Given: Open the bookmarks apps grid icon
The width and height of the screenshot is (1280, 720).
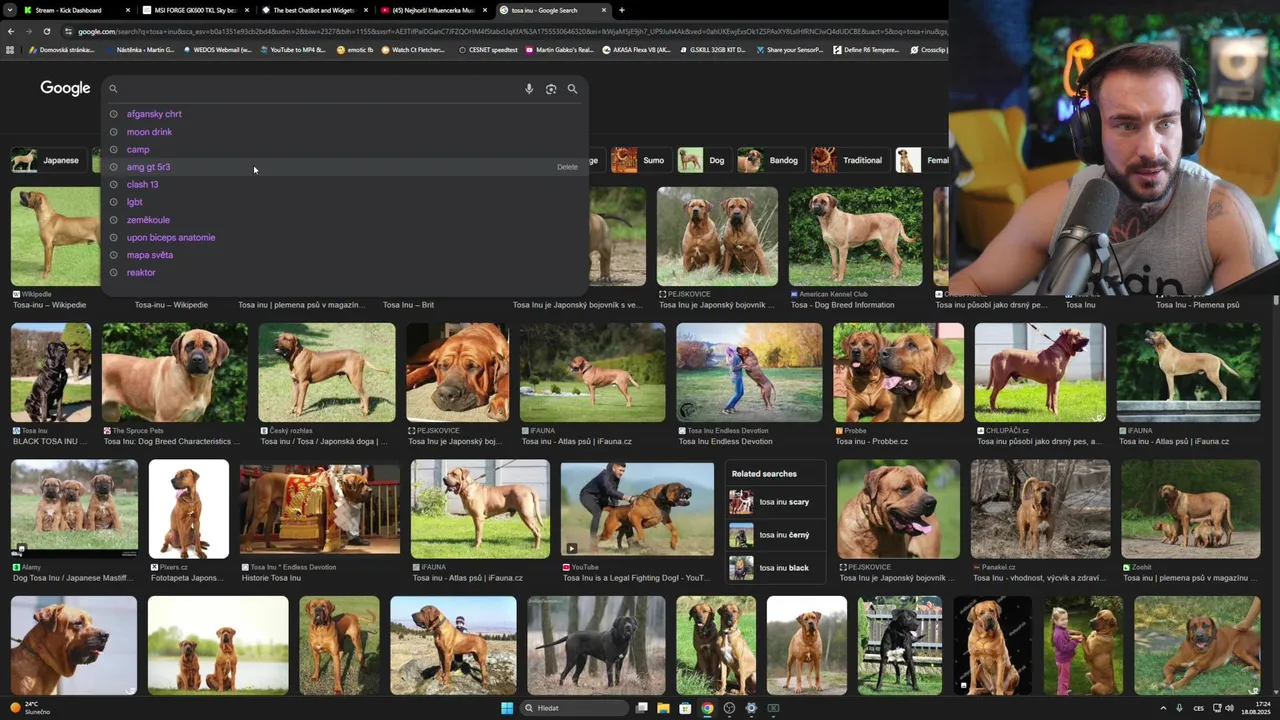Looking at the screenshot, I should (x=10, y=49).
